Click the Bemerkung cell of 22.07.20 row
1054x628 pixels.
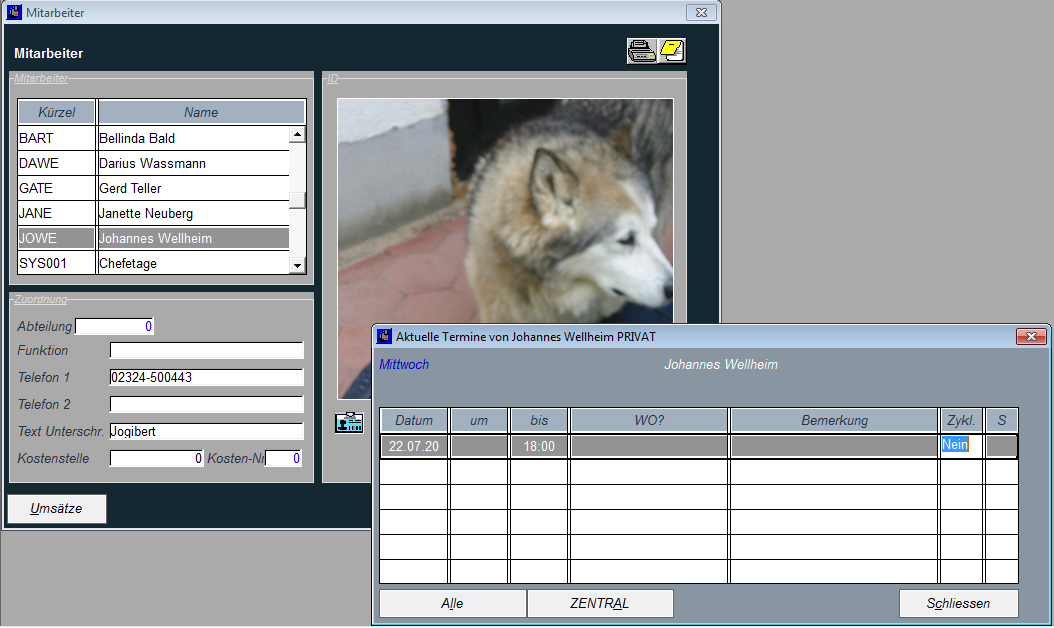click(834, 446)
